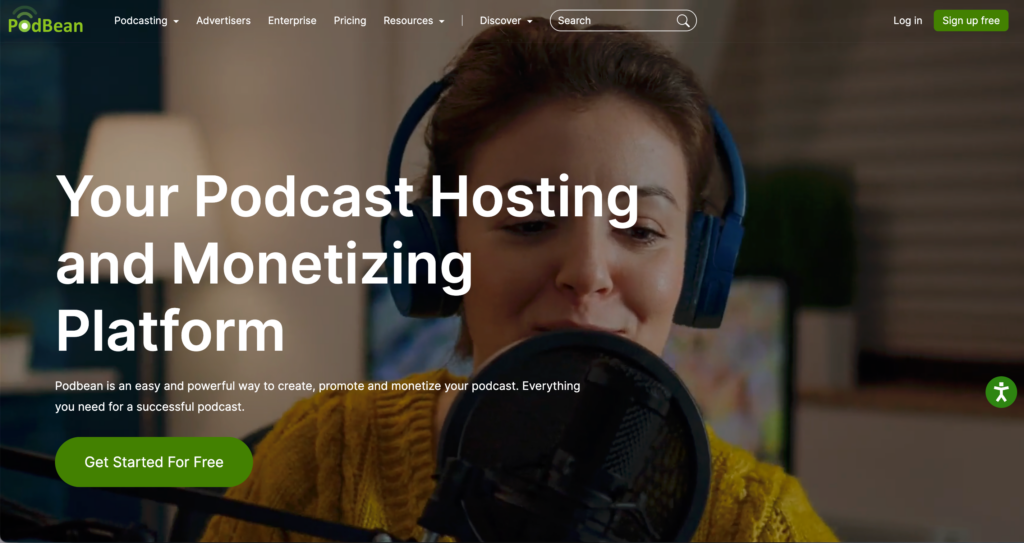
Task: Expand the Discover dropdown menu
Action: pos(506,21)
